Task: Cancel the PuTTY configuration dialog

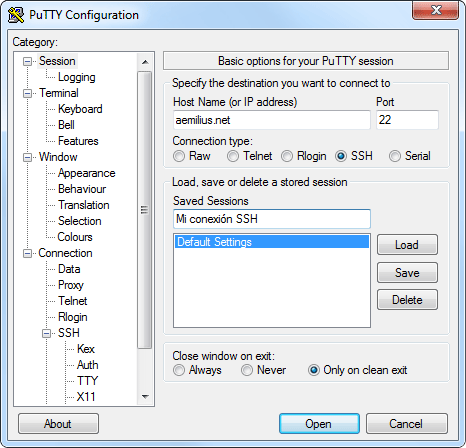Action: tap(406, 424)
